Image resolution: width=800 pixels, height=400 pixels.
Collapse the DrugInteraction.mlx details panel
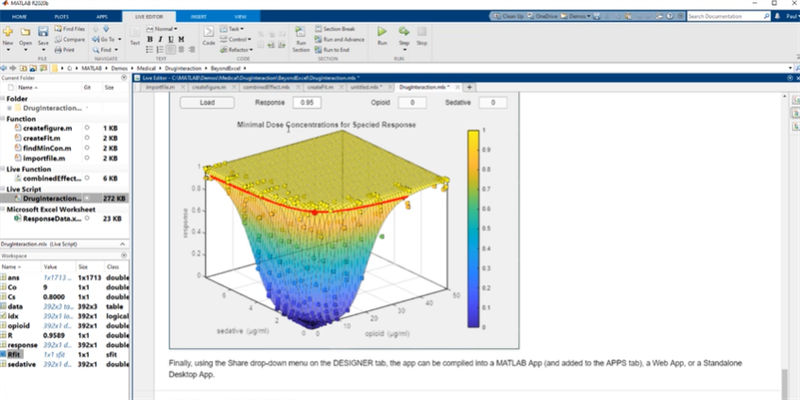pos(122,244)
